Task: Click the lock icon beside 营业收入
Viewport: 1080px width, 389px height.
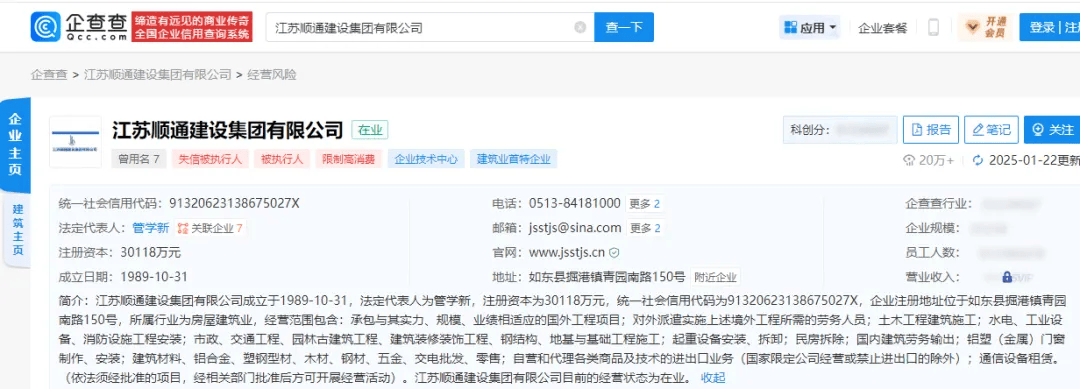Action: pos(1006,277)
